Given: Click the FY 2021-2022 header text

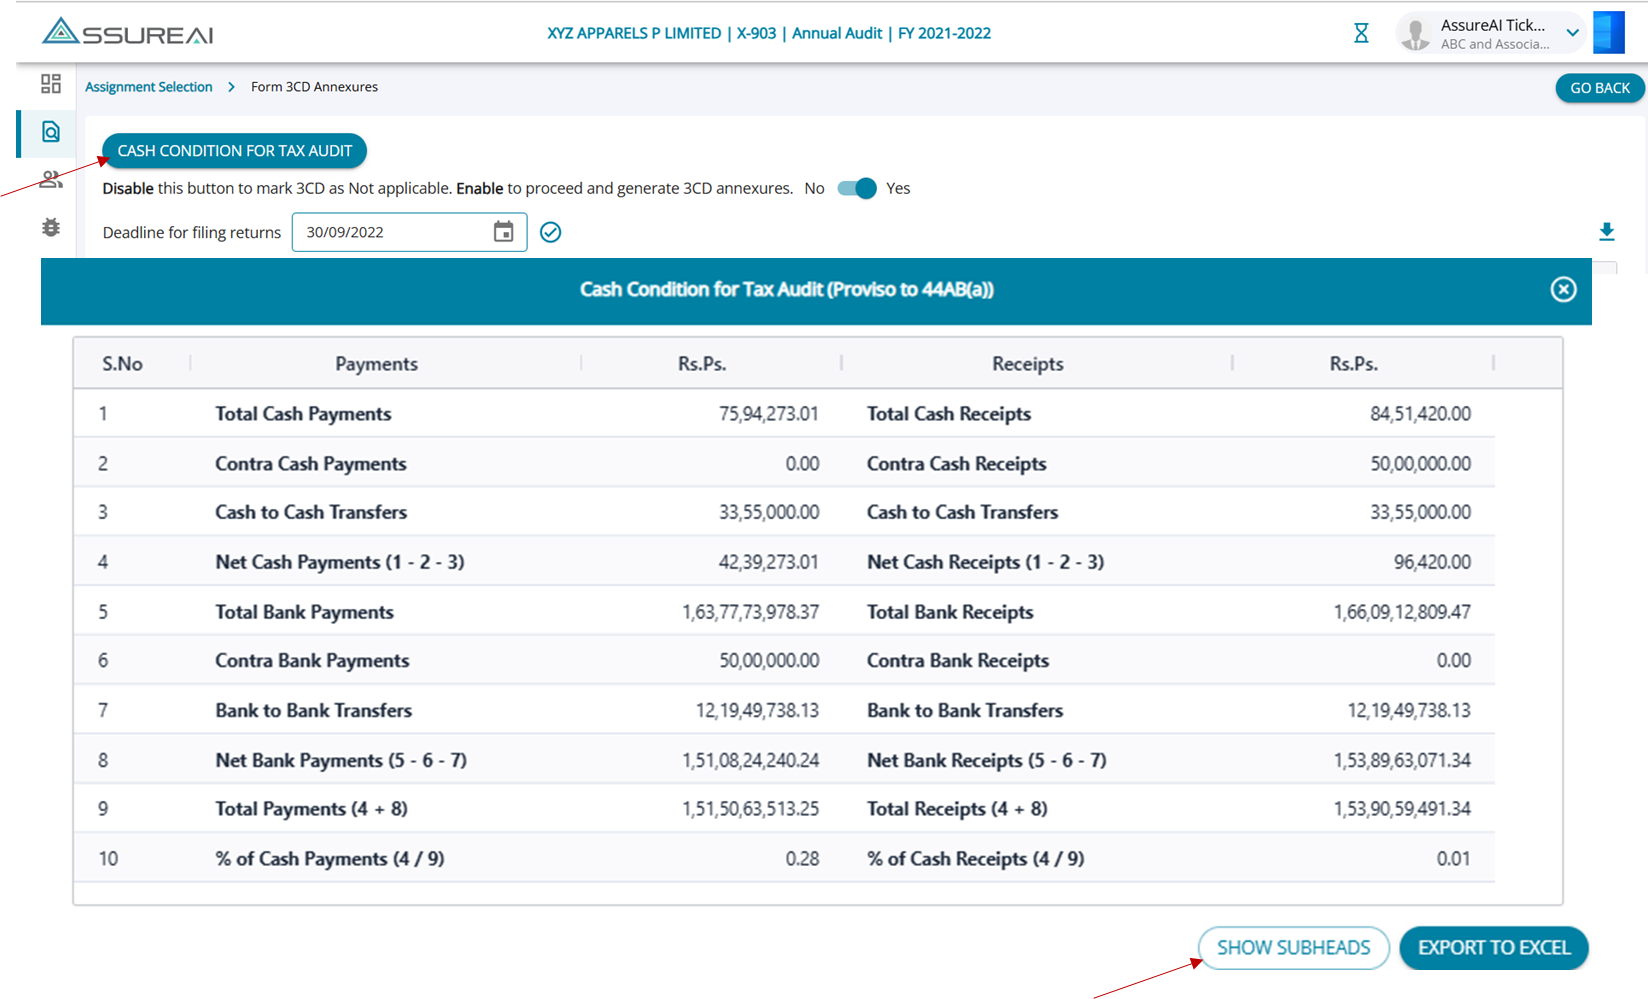Looking at the screenshot, I should coord(944,33).
